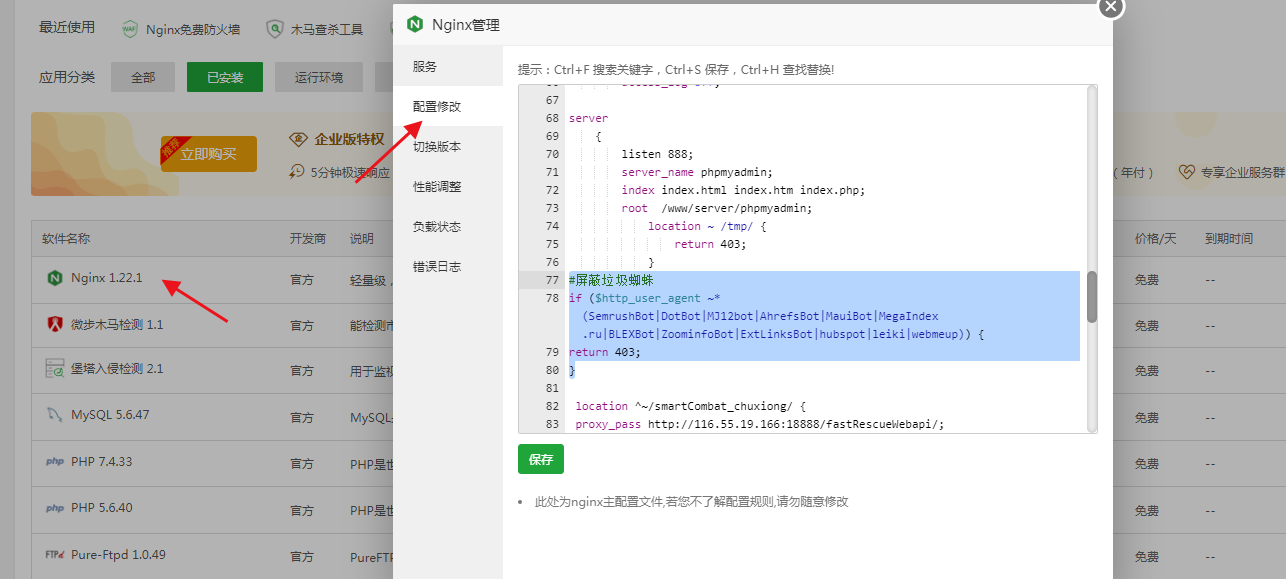The width and height of the screenshot is (1286, 579).
Task: Click the Nginx免费防火墙 shield icon
Action: click(x=130, y=29)
